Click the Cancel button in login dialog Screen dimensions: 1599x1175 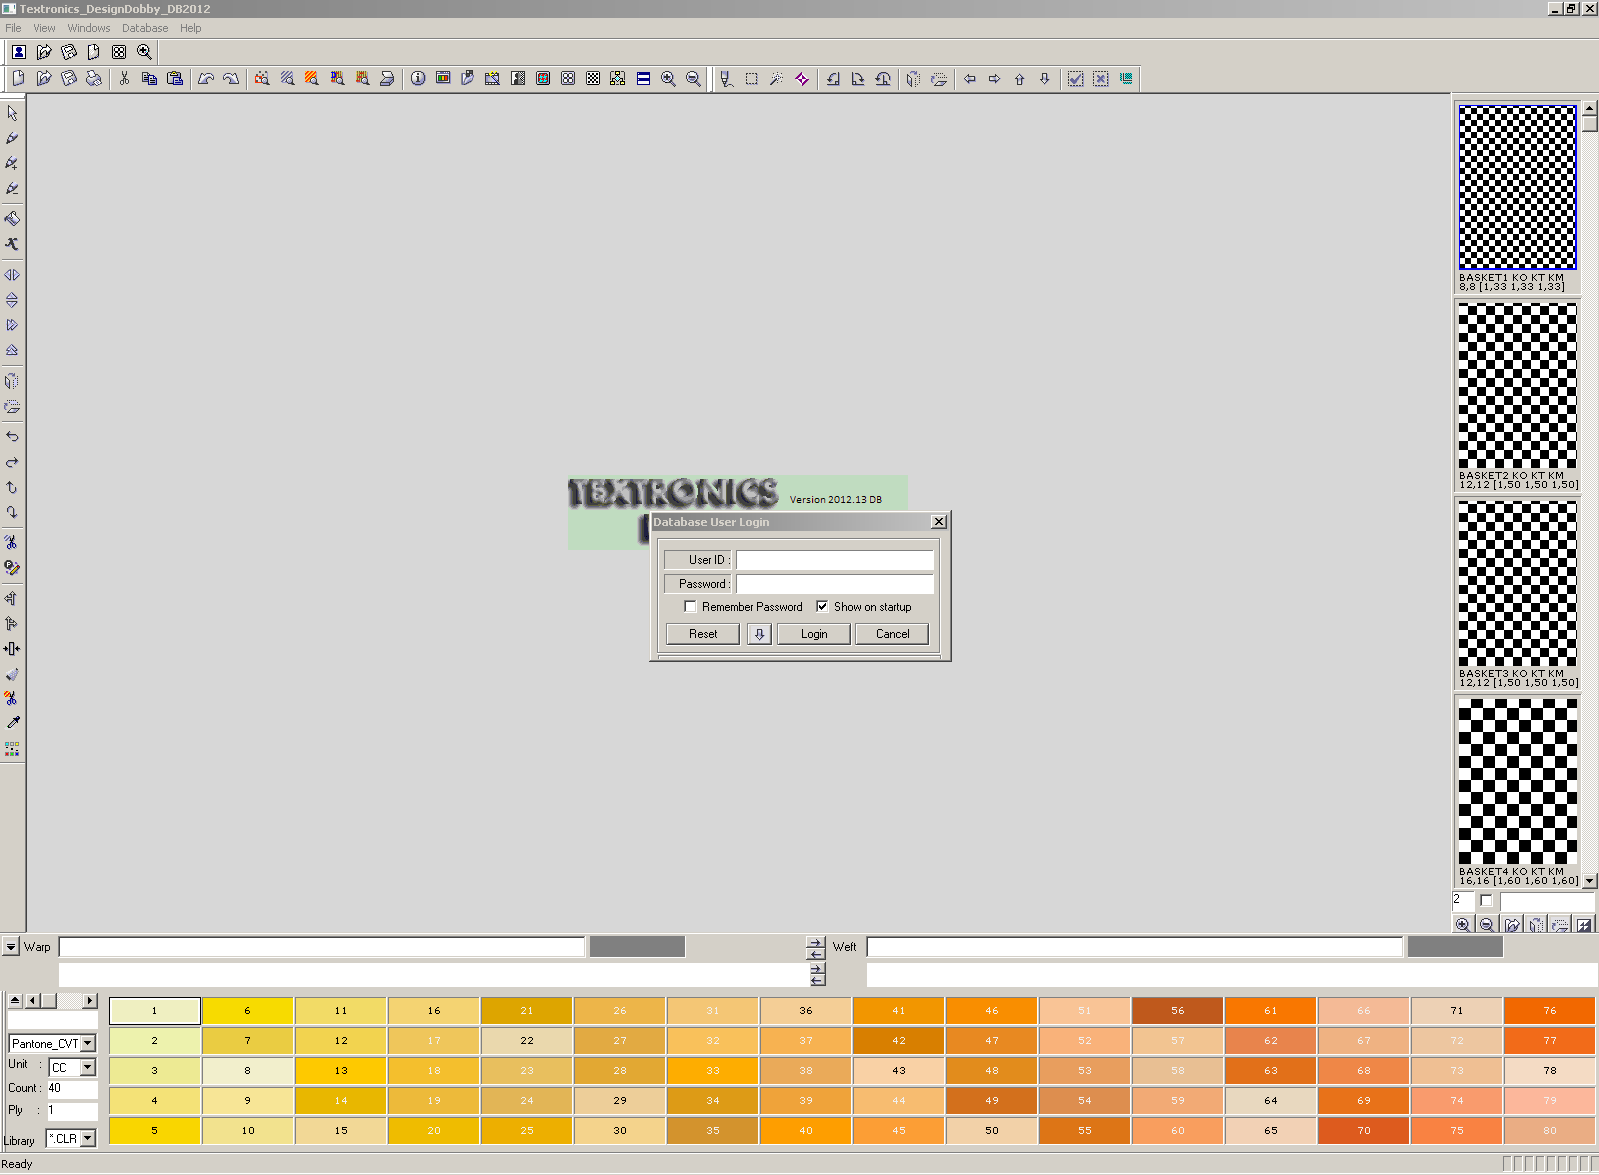[x=892, y=634]
